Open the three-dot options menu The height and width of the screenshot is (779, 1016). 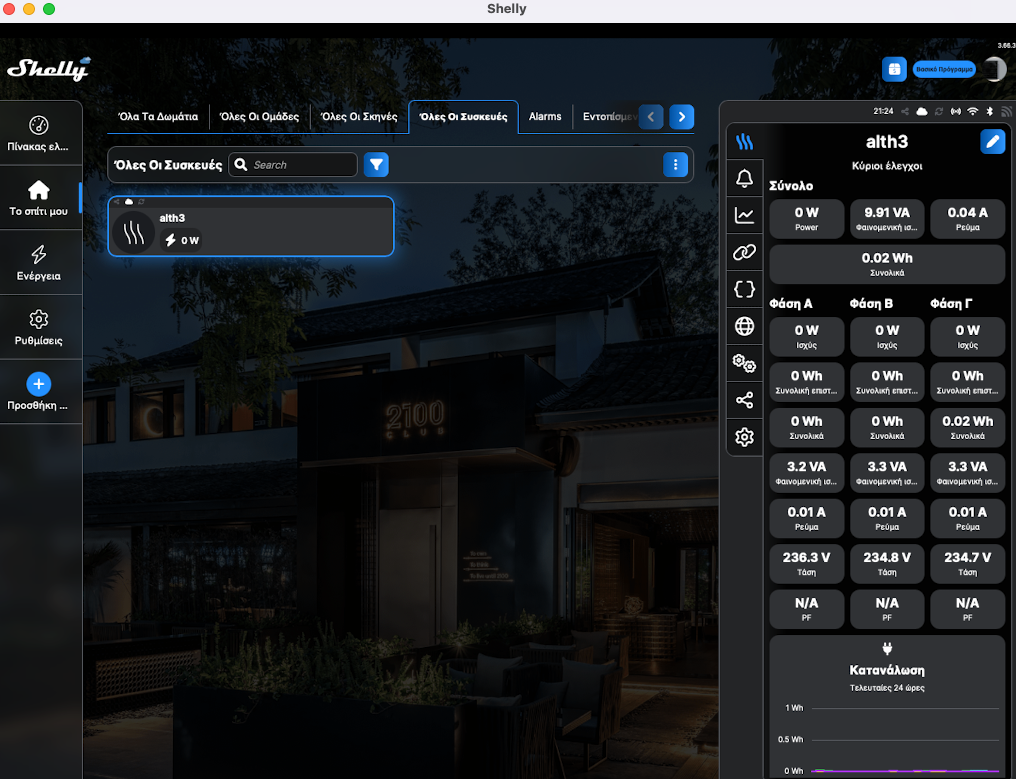pyautogui.click(x=675, y=165)
